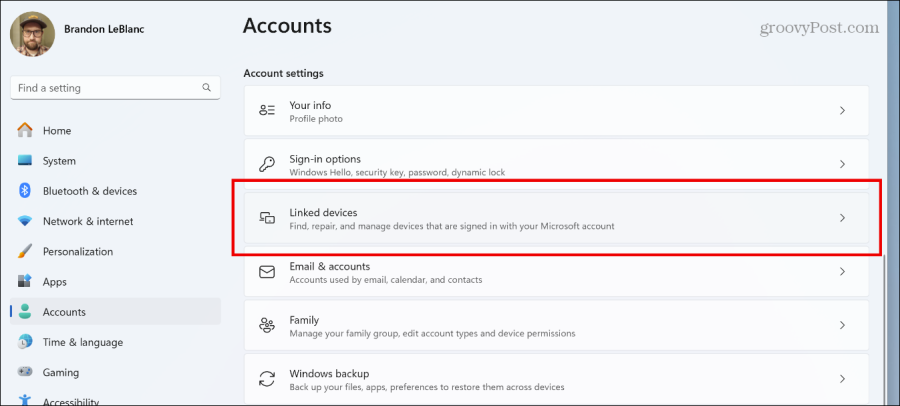900x406 pixels.
Task: Click the Accounts person icon in sidebar
Action: pyautogui.click(x=25, y=312)
